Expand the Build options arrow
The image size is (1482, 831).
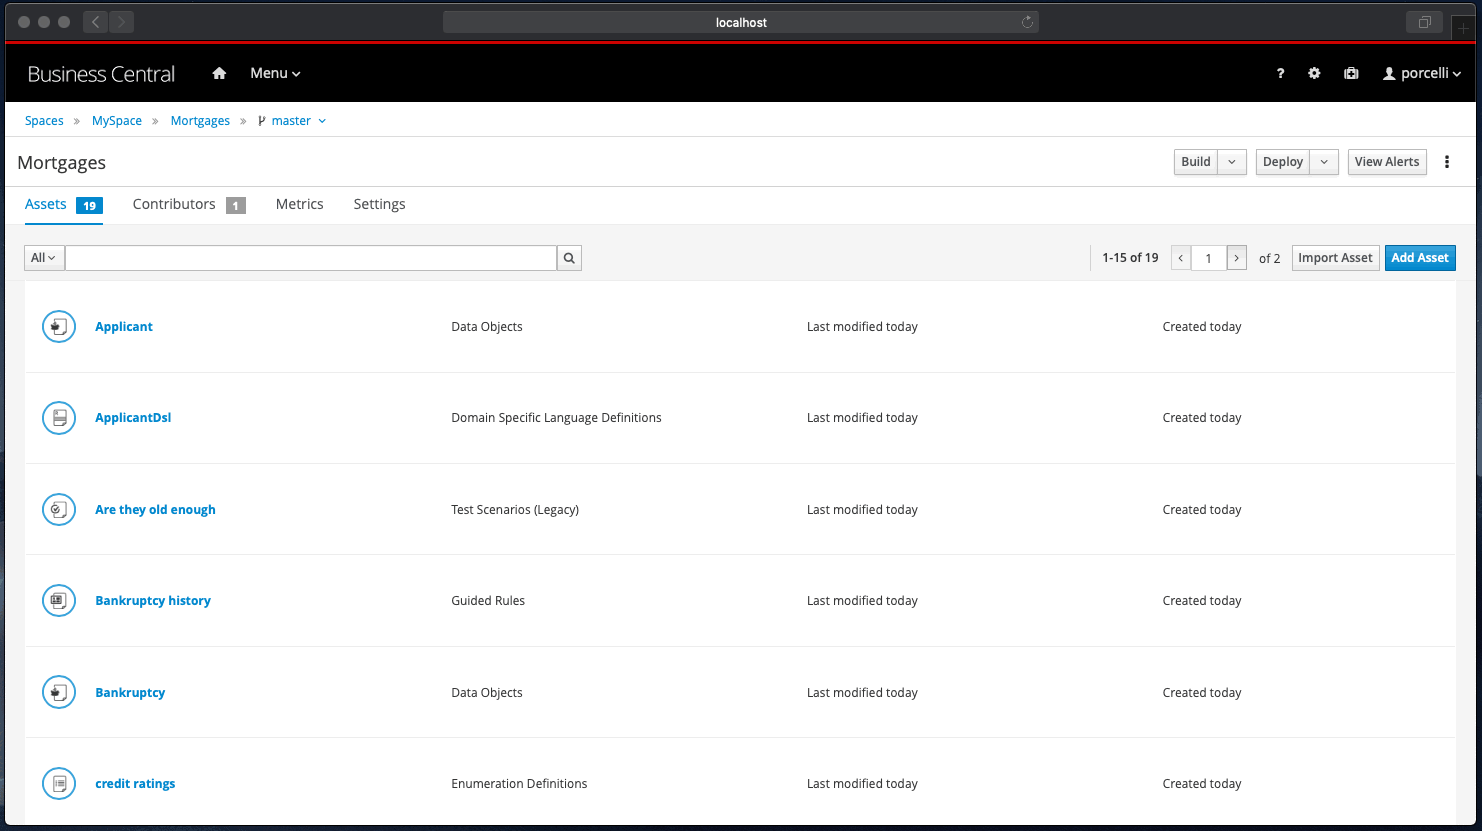(x=1232, y=162)
